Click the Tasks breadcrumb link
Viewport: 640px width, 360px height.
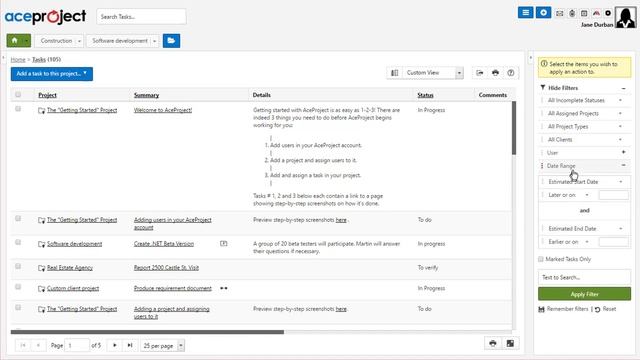39,60
